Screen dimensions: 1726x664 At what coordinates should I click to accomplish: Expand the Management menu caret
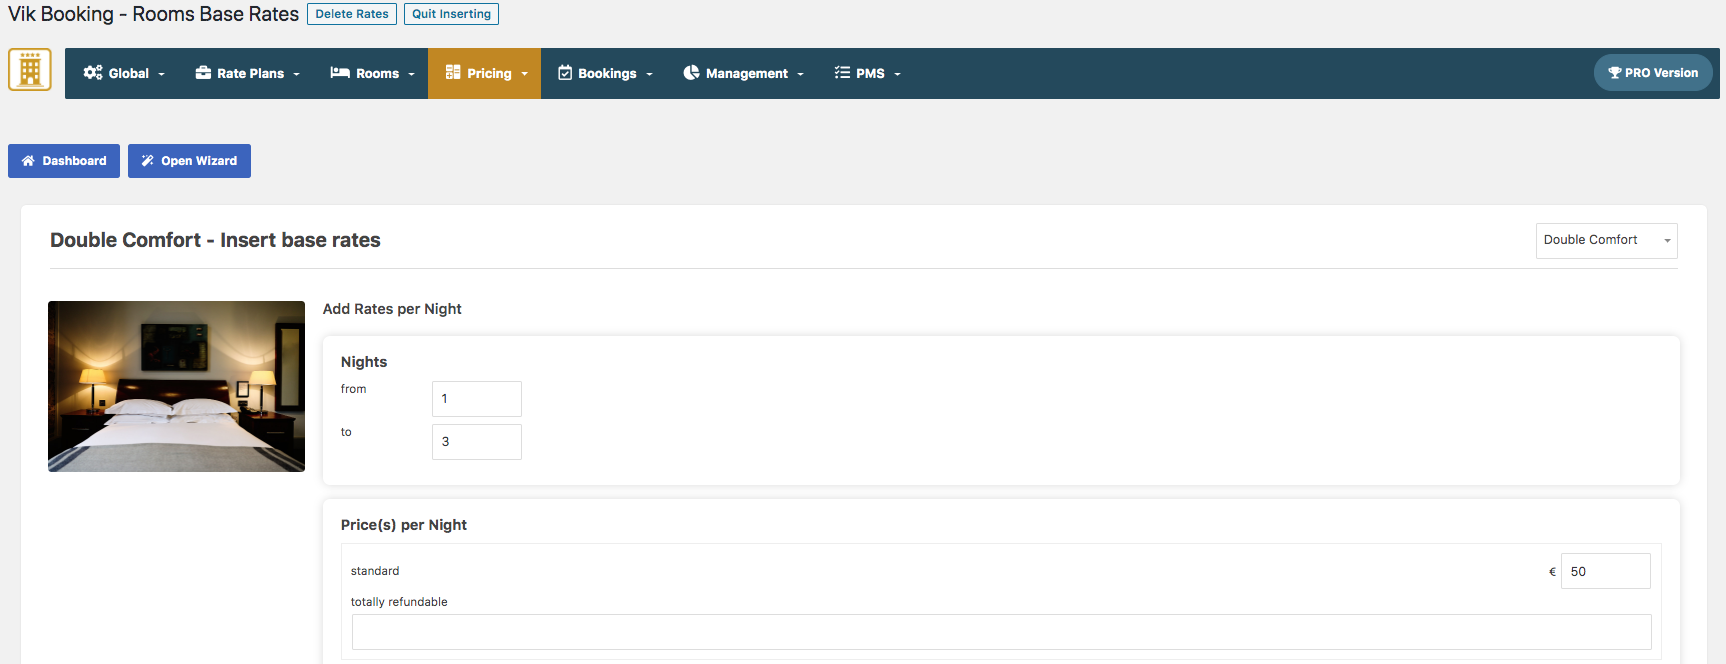point(800,74)
